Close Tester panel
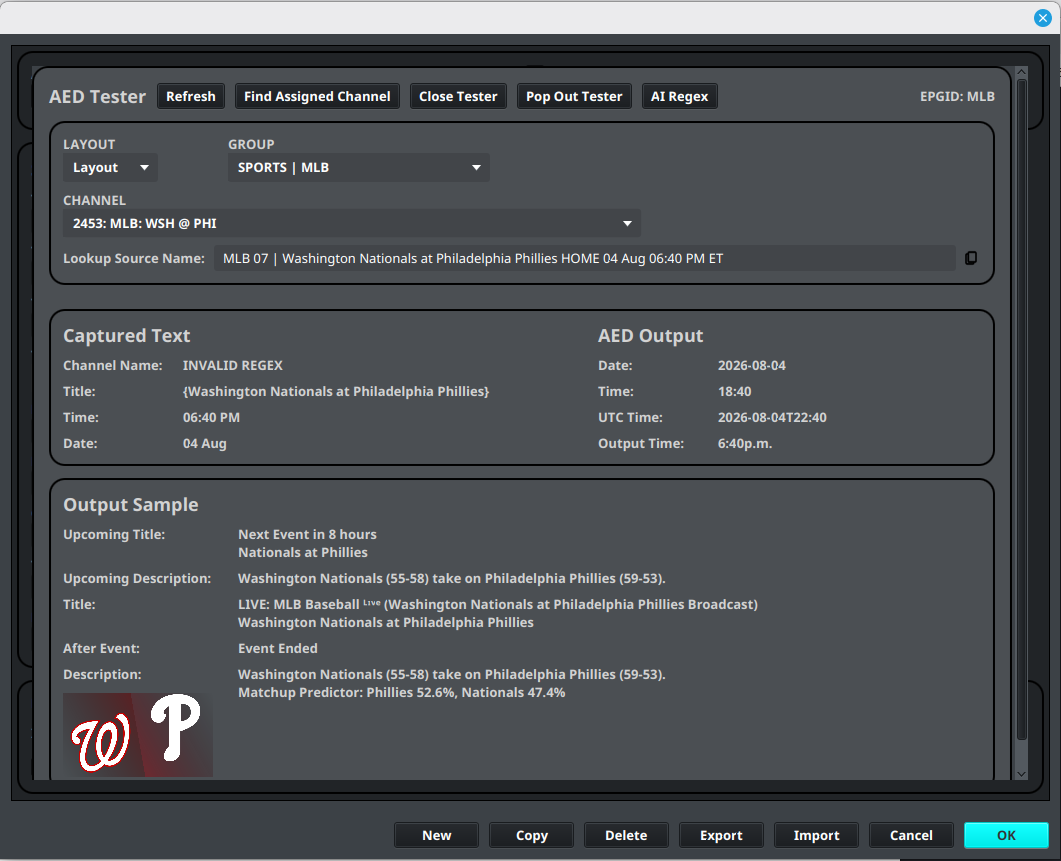Image resolution: width=1061 pixels, height=861 pixels. (x=458, y=96)
